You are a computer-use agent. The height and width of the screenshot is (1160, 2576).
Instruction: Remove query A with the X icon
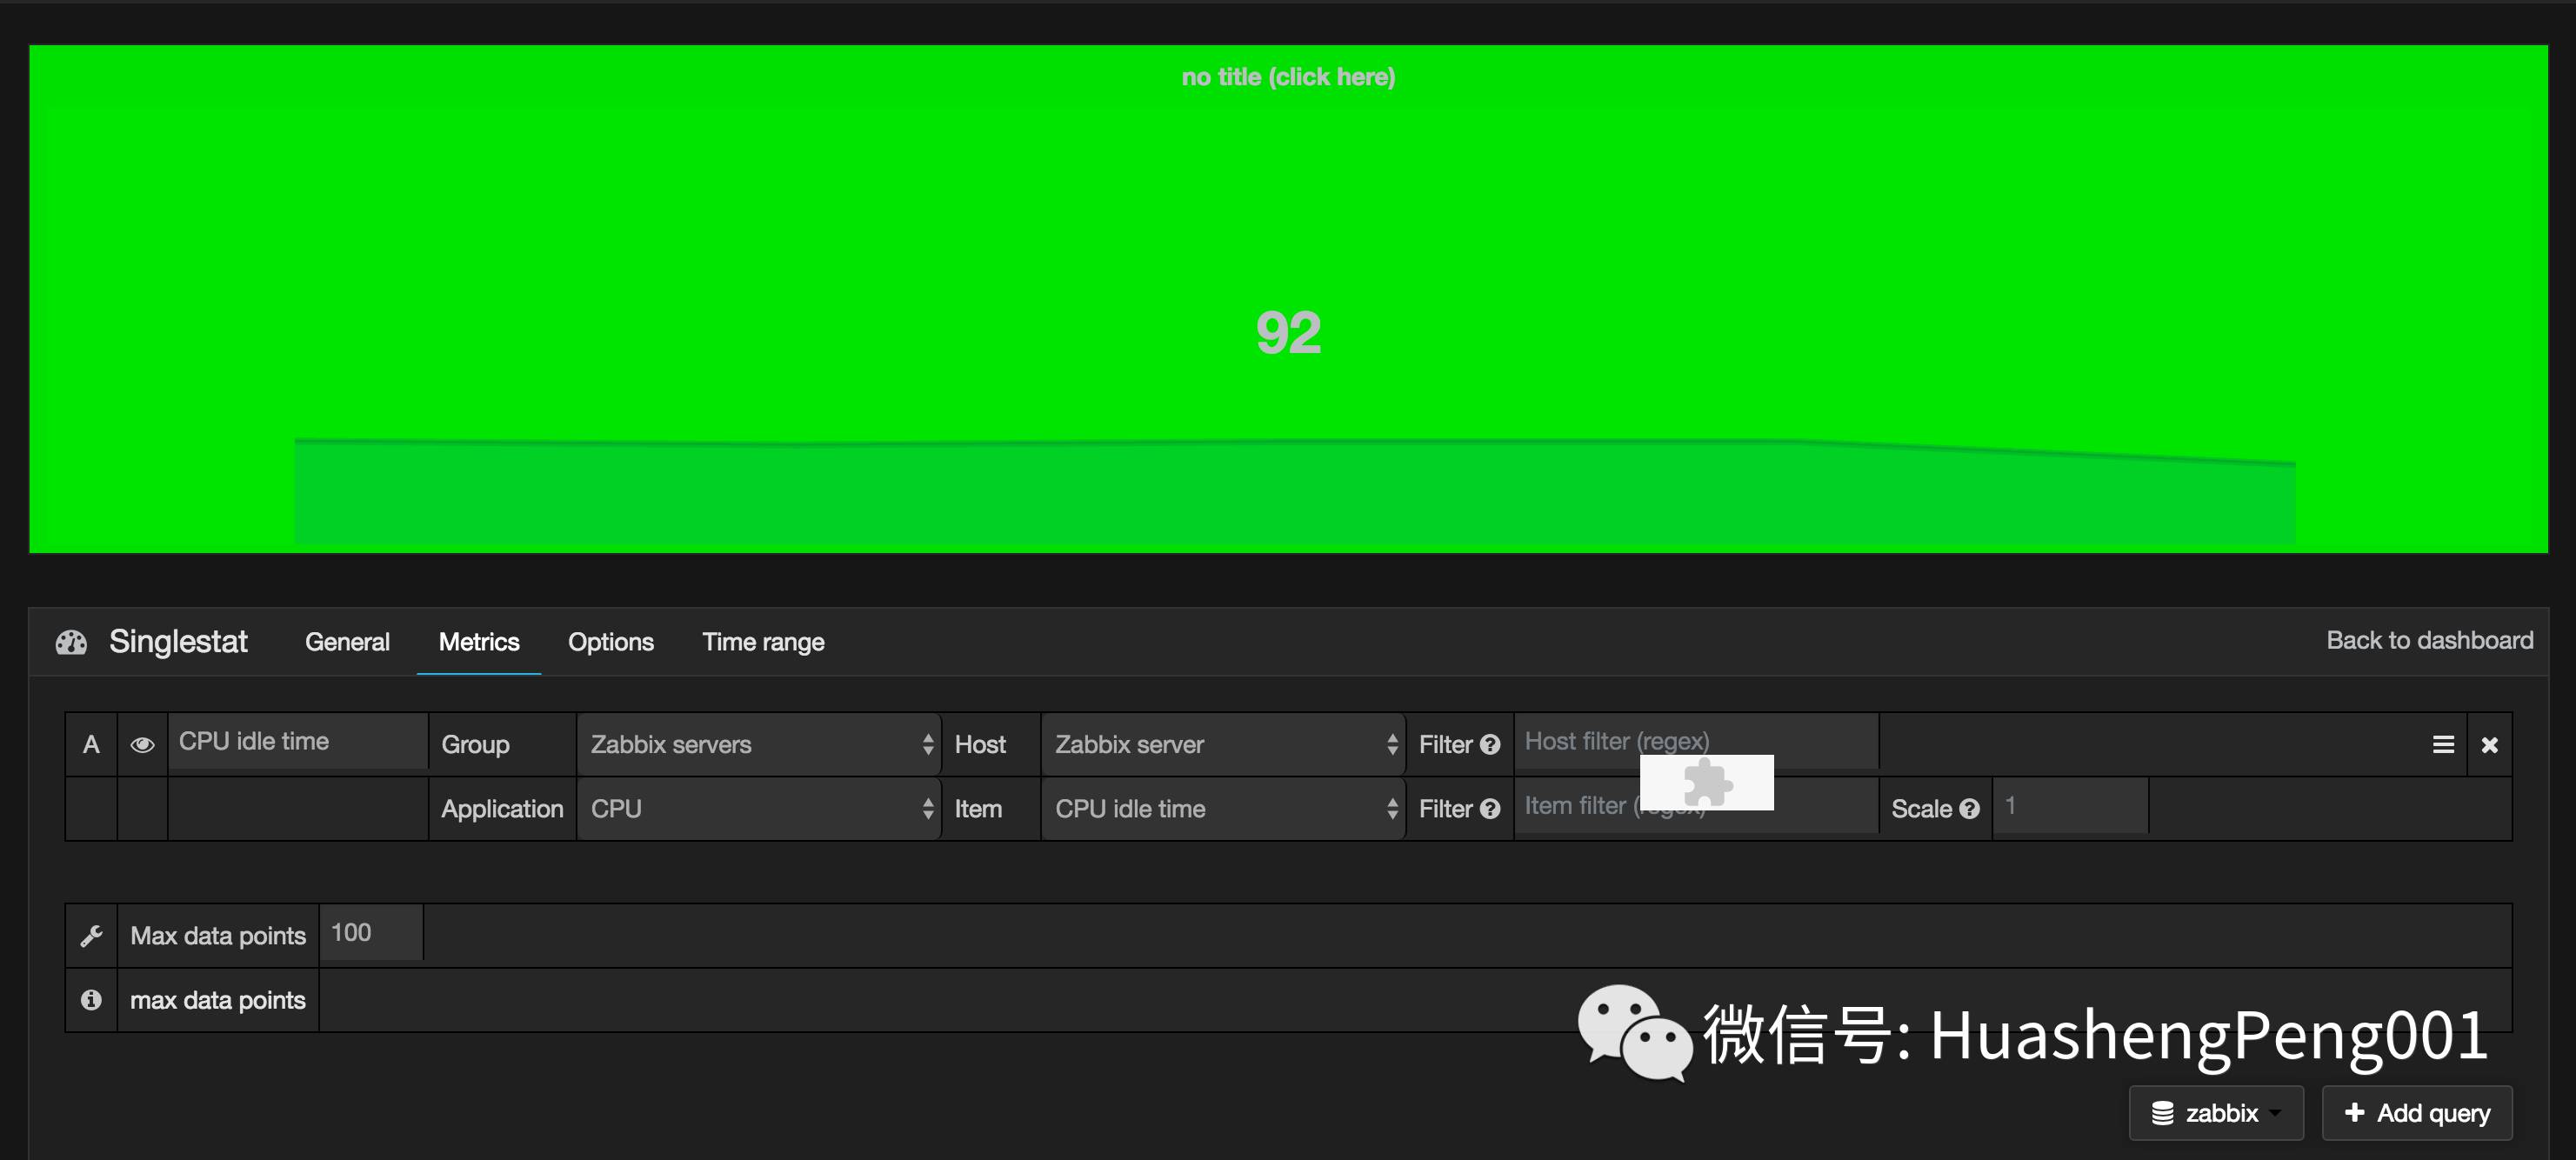pyautogui.click(x=2489, y=745)
